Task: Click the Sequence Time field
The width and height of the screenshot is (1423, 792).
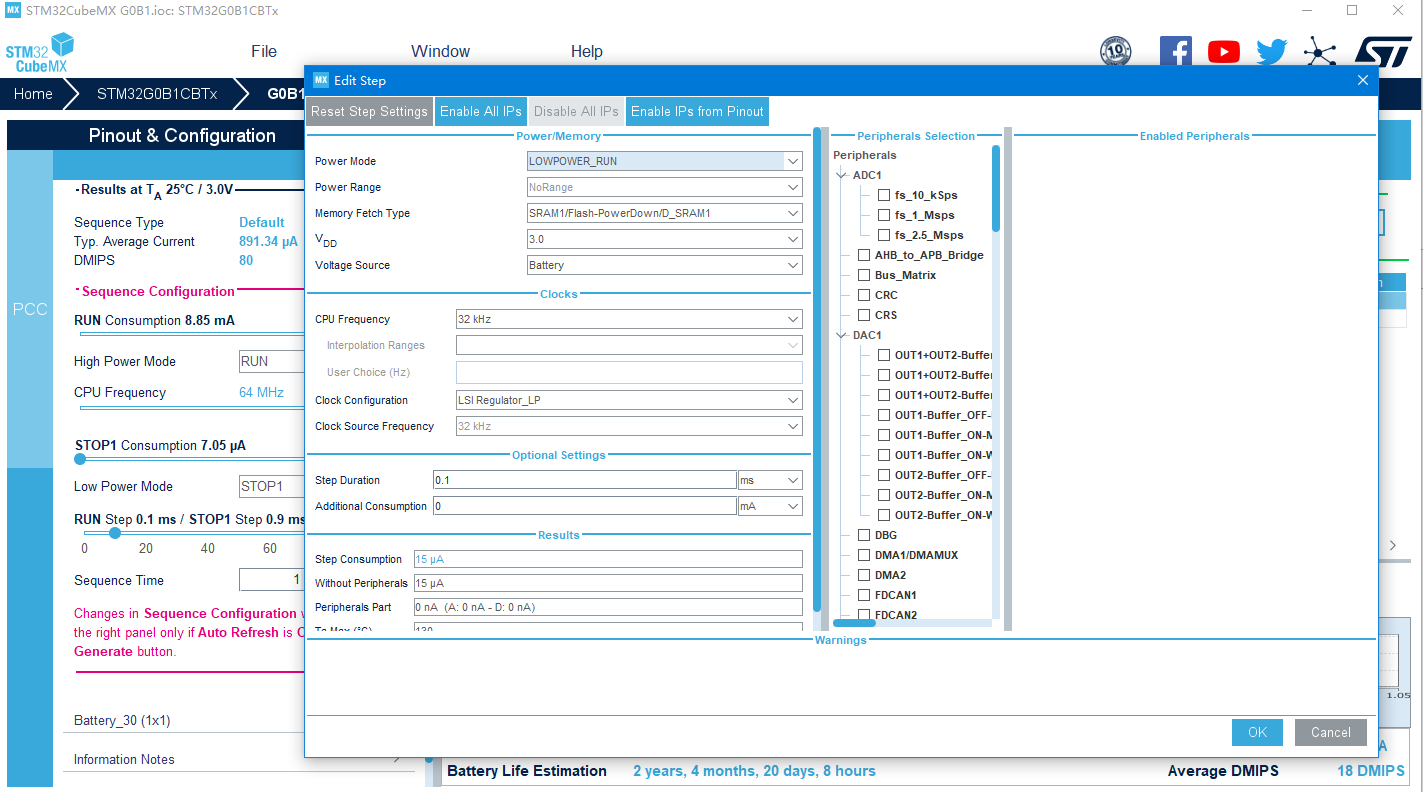Action: [271, 580]
